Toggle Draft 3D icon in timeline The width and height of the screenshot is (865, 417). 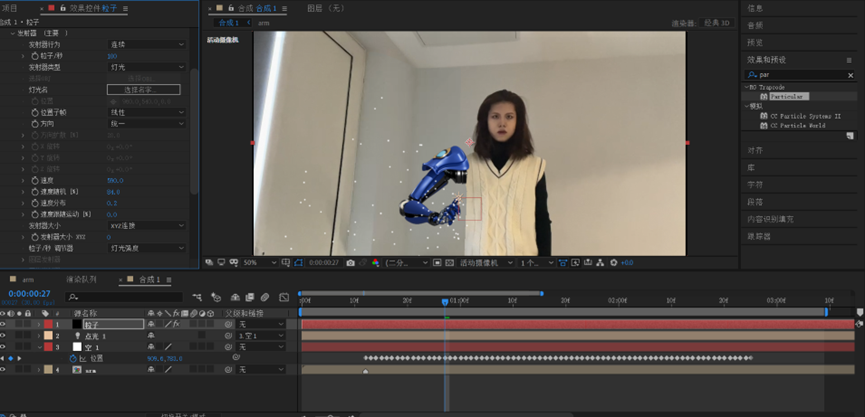click(216, 297)
